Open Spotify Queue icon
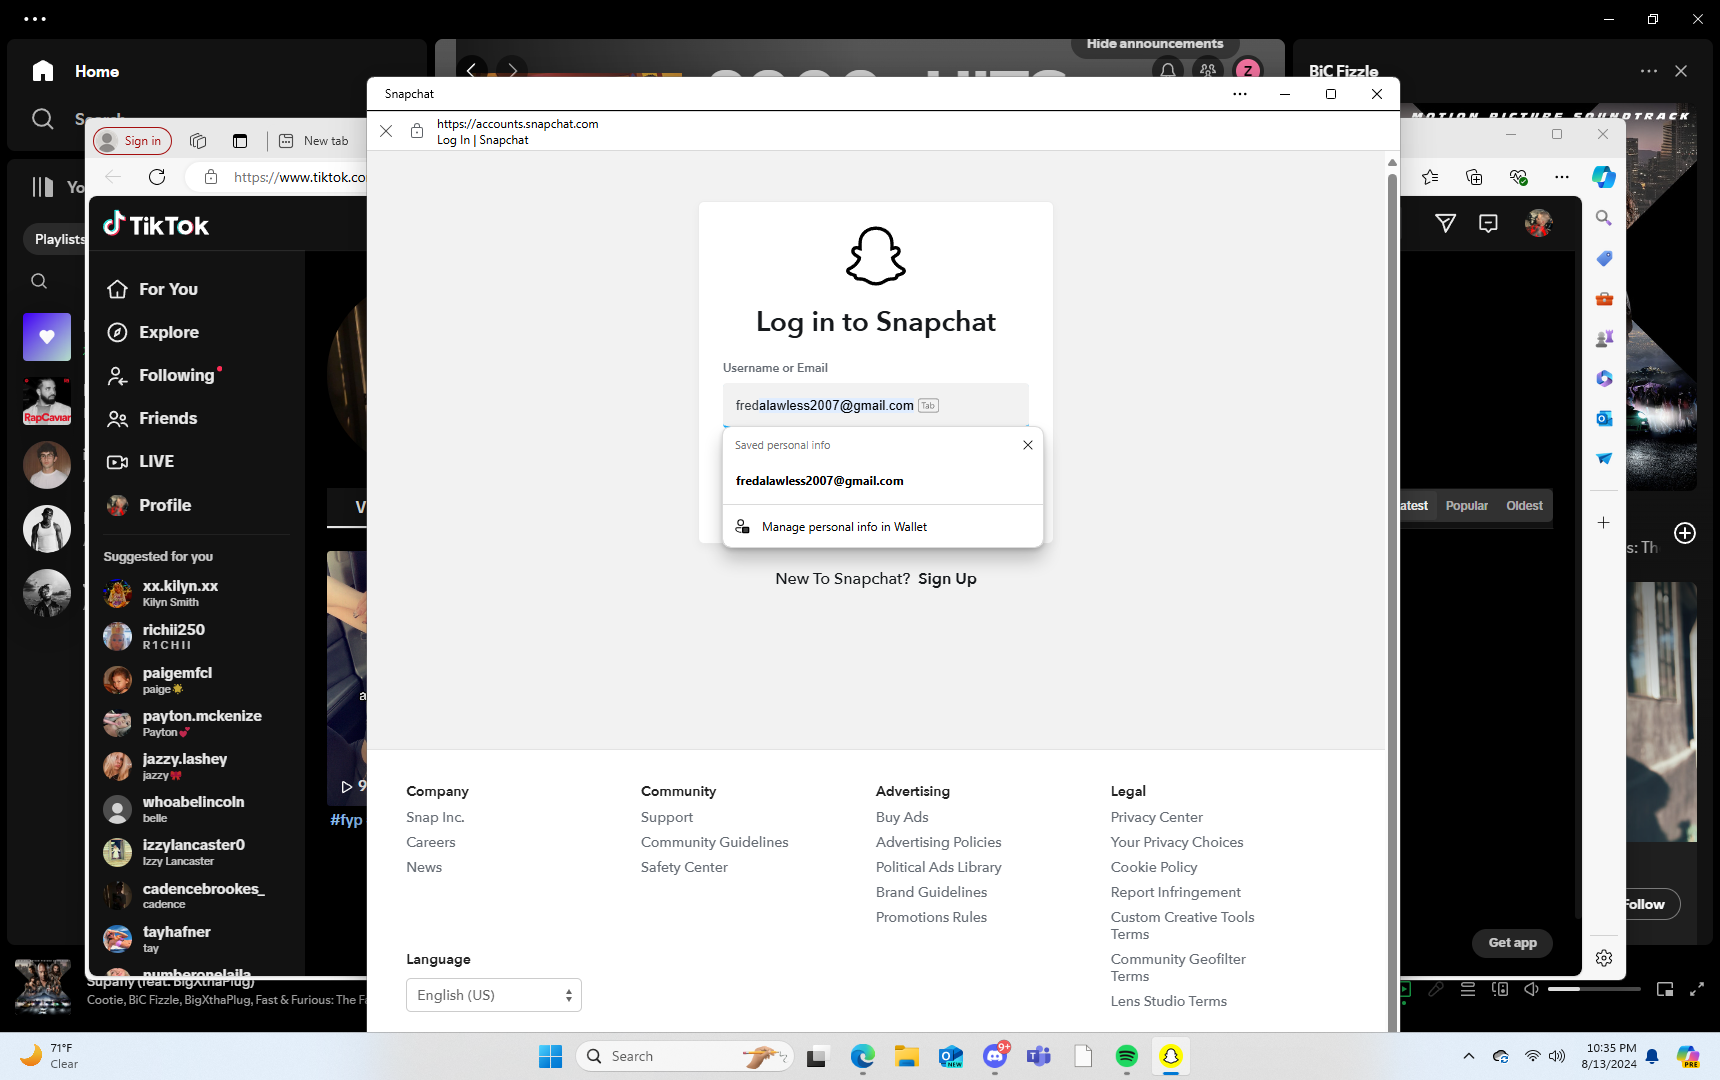Image resolution: width=1720 pixels, height=1080 pixels. click(1467, 989)
